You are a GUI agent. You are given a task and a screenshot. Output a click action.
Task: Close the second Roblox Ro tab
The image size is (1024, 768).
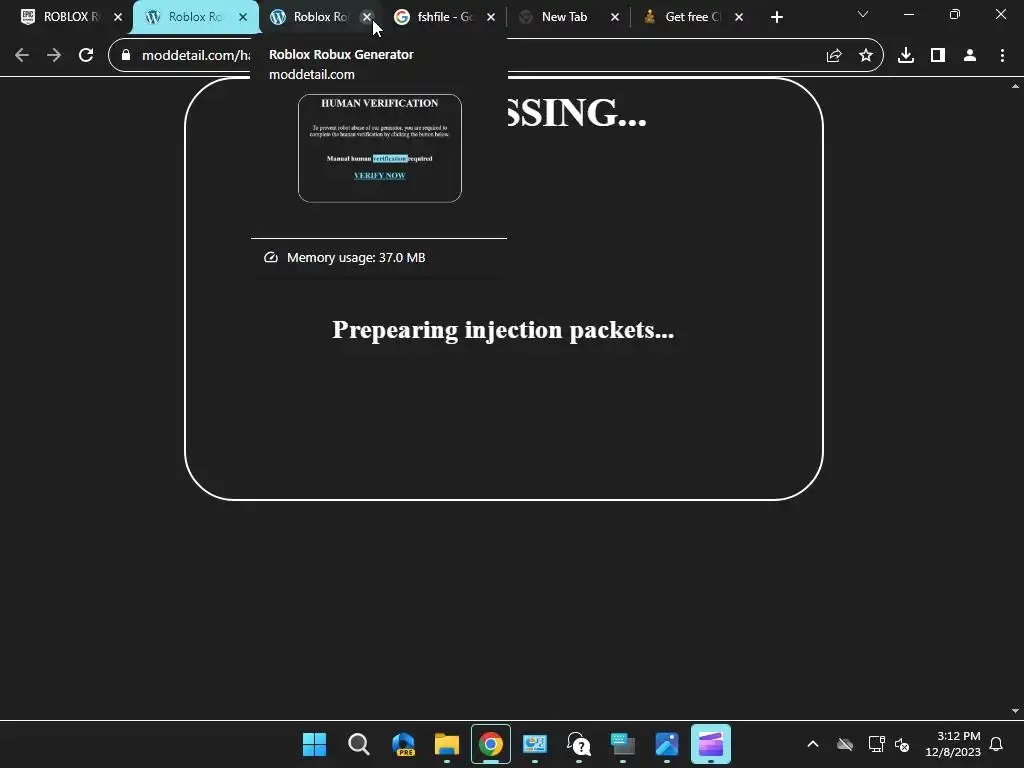pyautogui.click(x=367, y=18)
